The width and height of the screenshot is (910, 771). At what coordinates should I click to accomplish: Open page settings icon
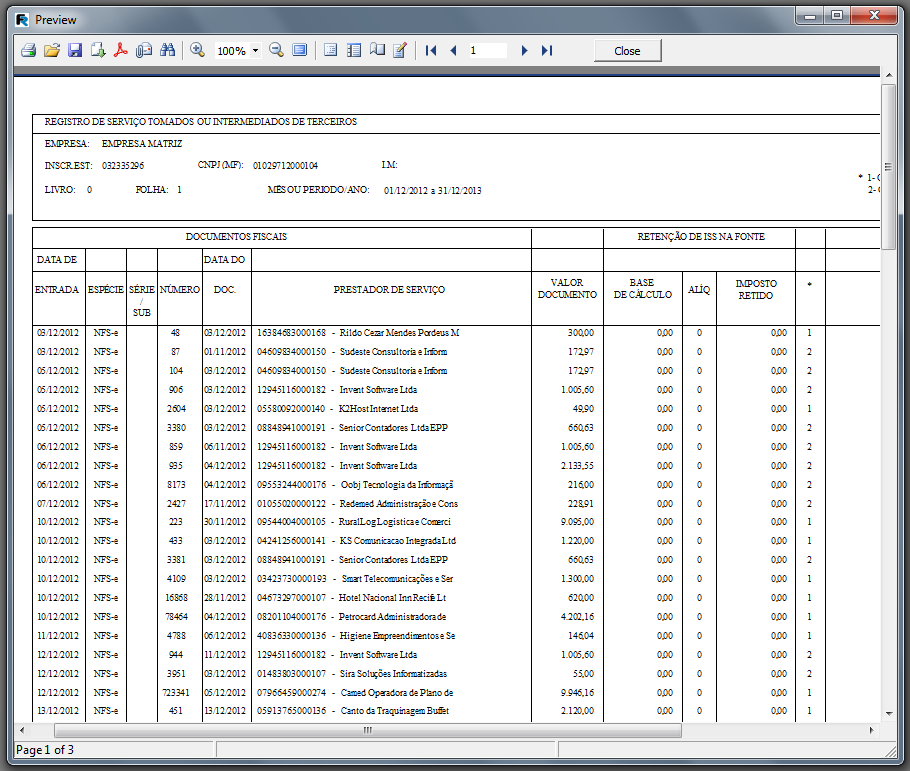(377, 51)
